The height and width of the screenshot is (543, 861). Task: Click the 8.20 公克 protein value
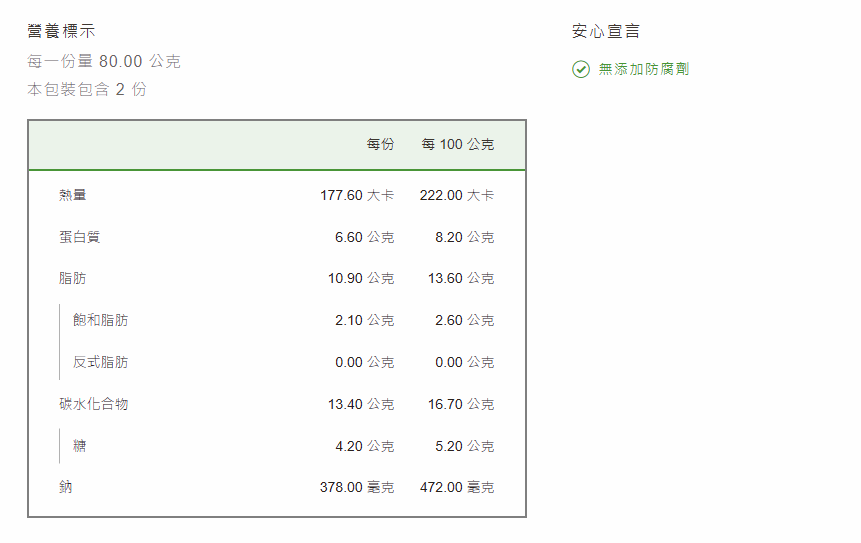(464, 237)
